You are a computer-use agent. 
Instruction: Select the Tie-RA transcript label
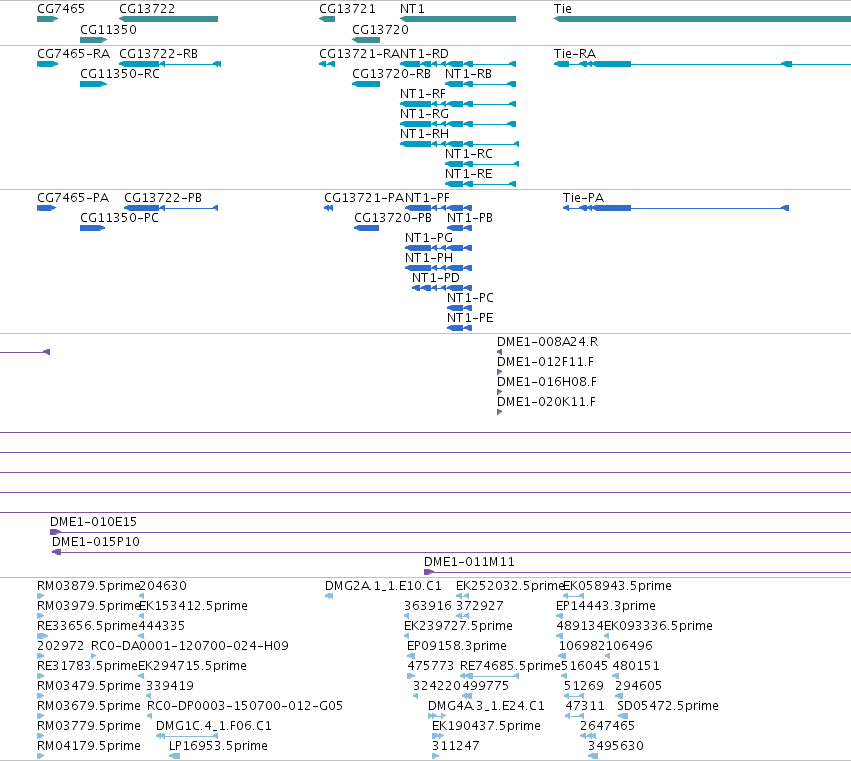[575, 54]
